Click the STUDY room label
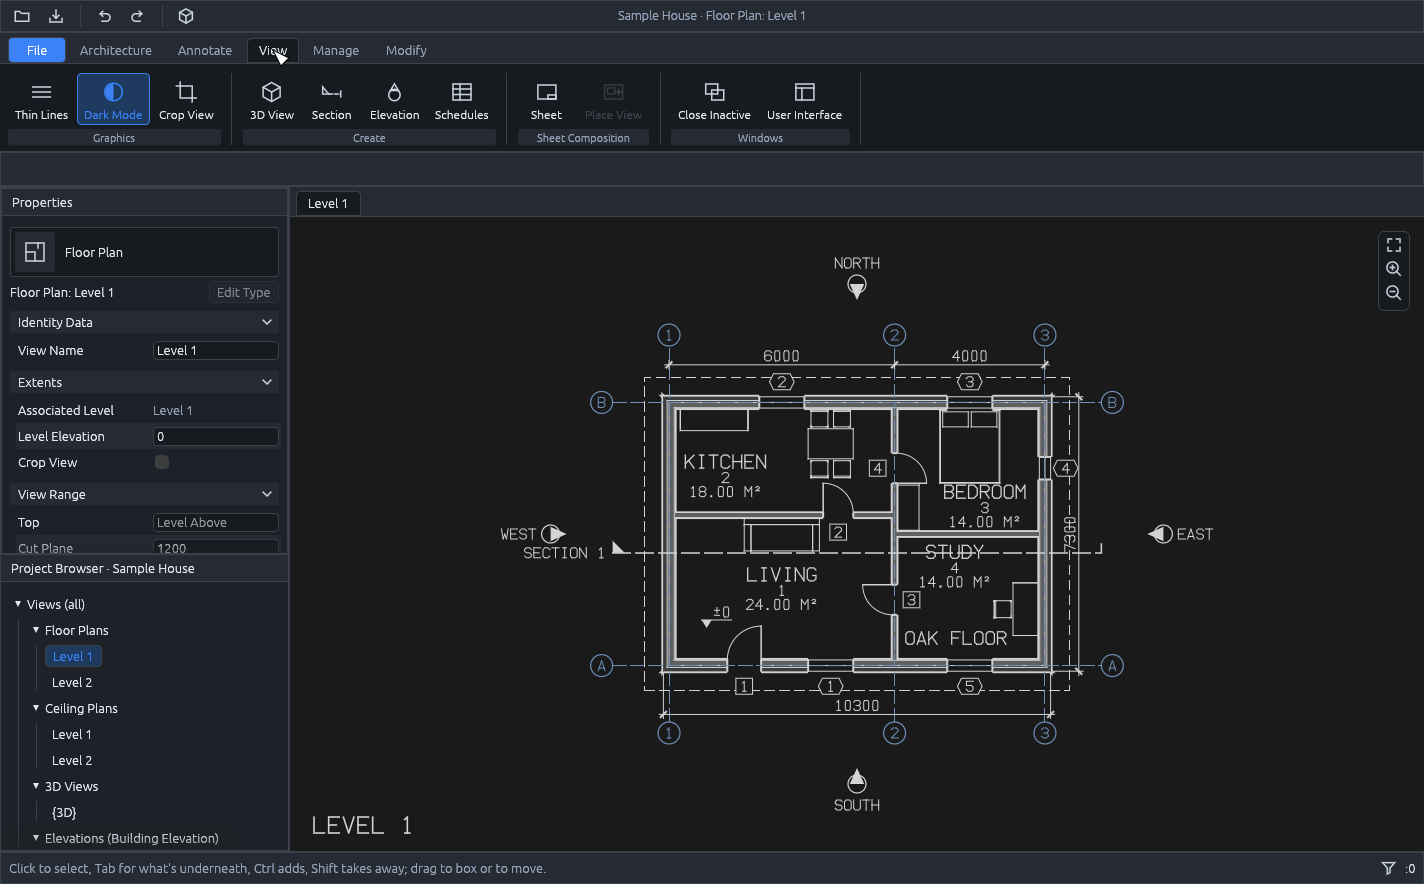This screenshot has width=1424, height=884. (x=954, y=552)
